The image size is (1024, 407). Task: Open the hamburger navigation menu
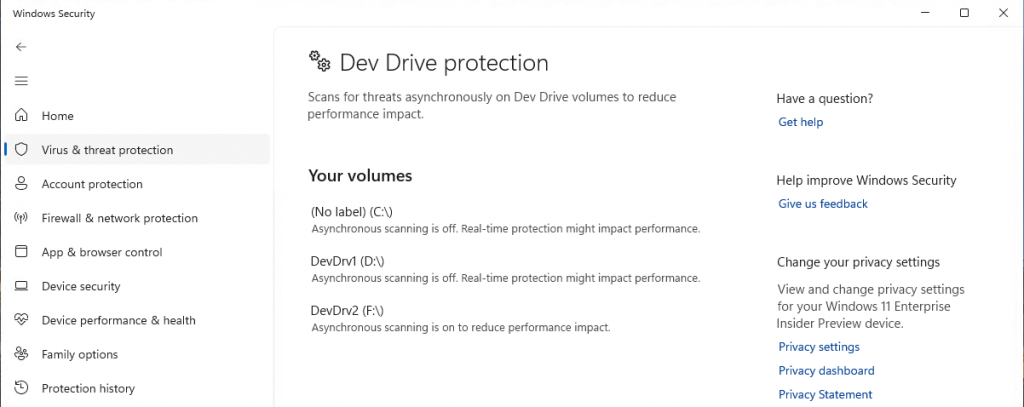coord(21,81)
